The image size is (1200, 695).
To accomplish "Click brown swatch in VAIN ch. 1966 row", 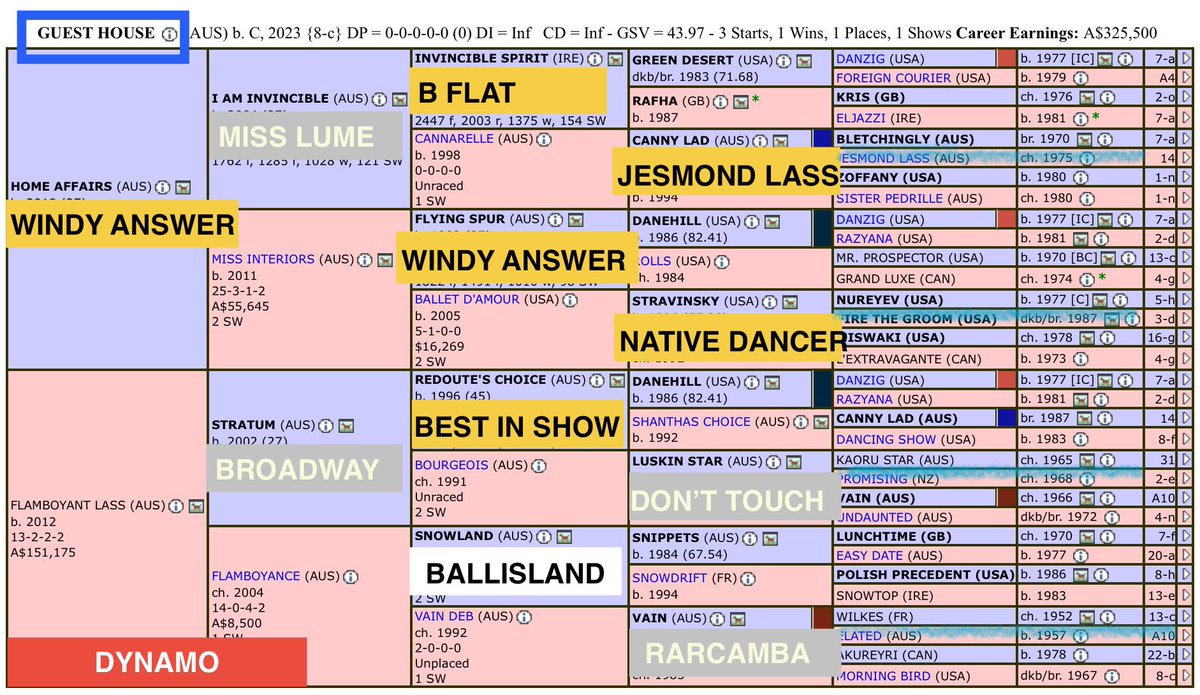I will pyautogui.click(x=1006, y=497).
